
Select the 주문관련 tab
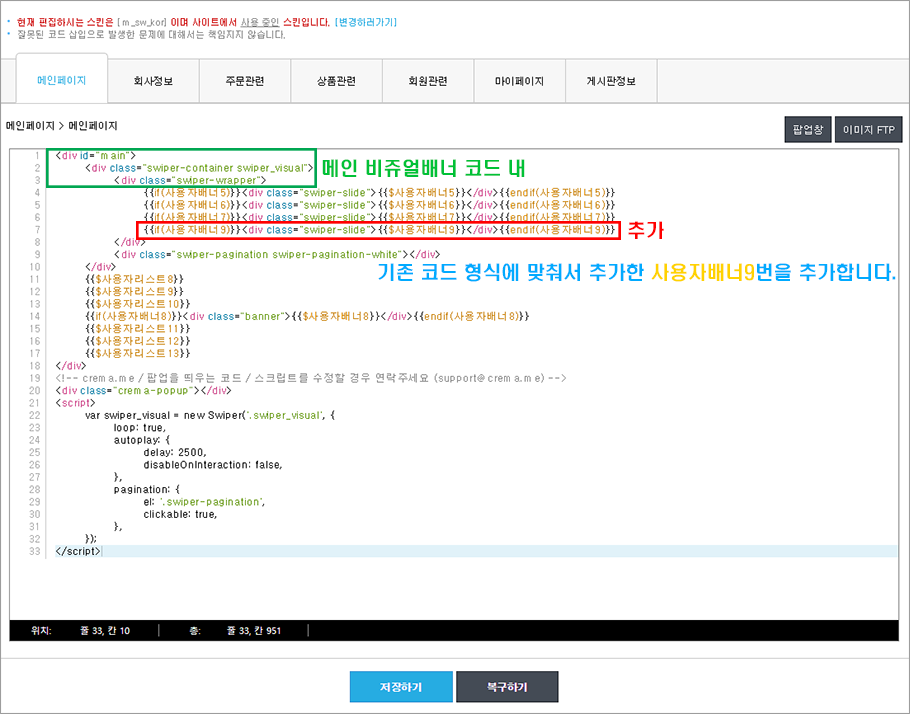pos(245,81)
